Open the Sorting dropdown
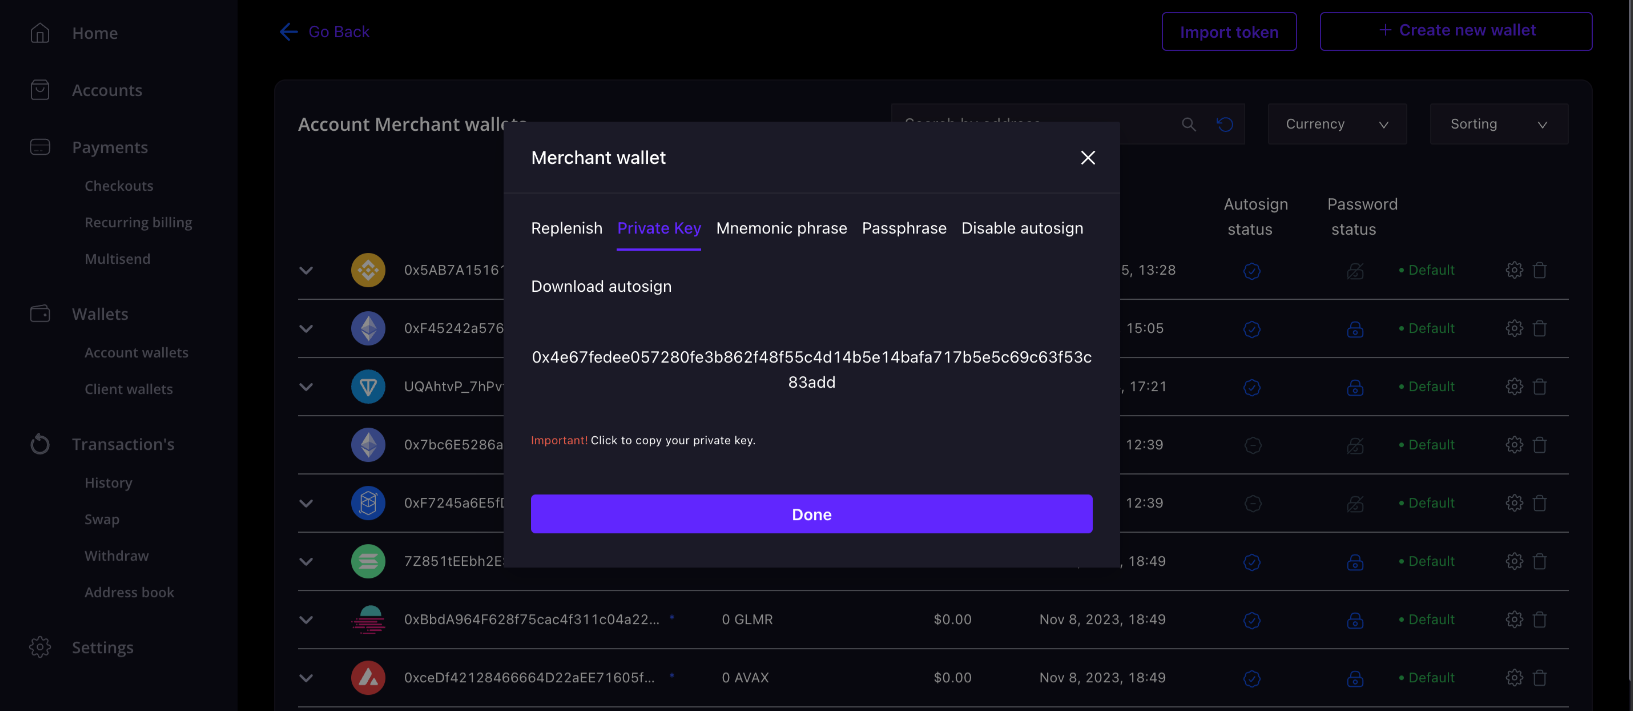This screenshot has height=711, width=1633. (1498, 124)
